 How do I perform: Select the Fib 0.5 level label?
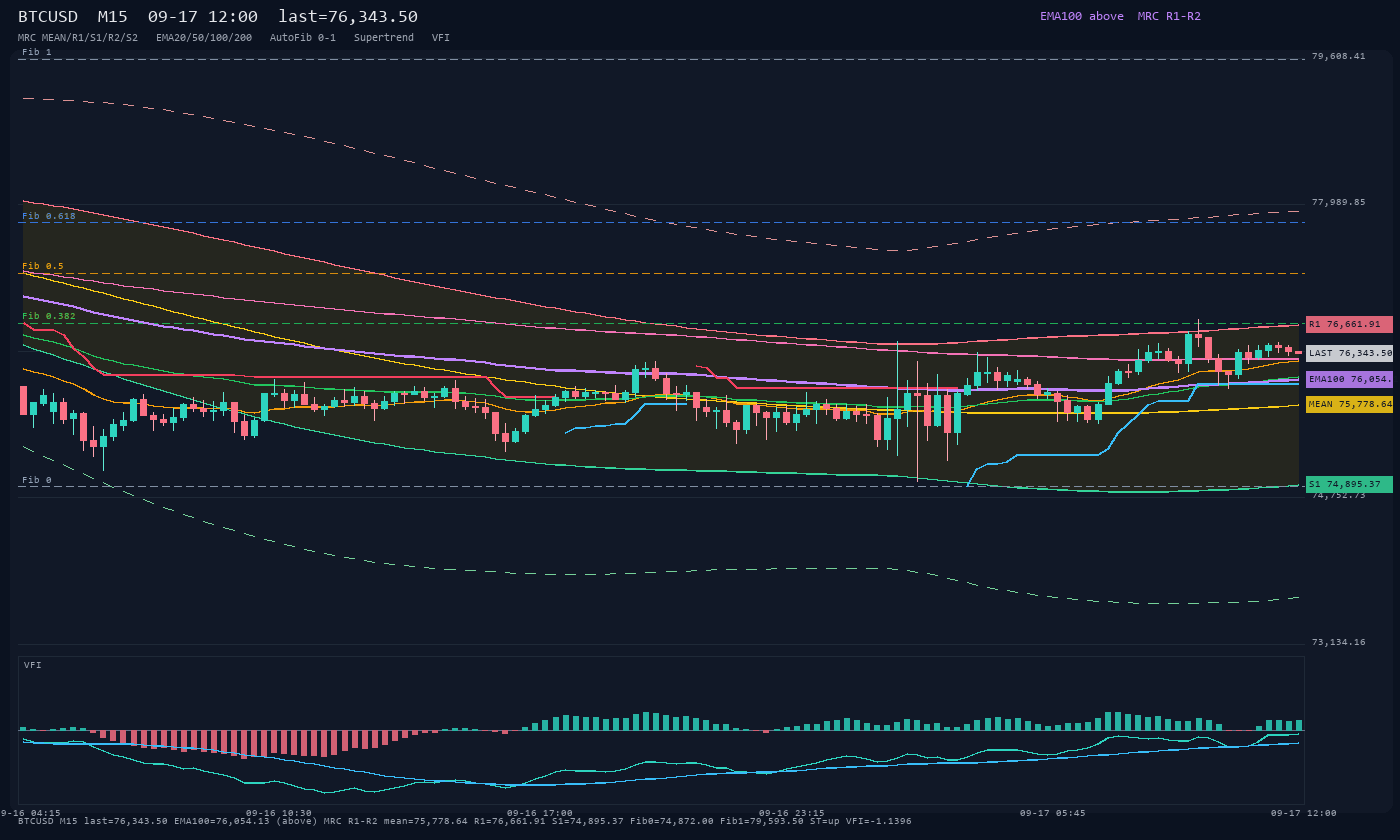click(43, 266)
